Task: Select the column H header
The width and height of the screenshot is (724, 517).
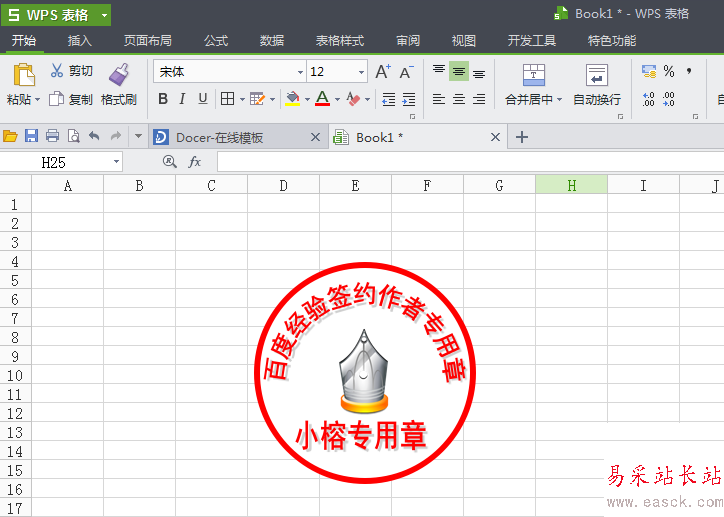Action: pyautogui.click(x=572, y=186)
